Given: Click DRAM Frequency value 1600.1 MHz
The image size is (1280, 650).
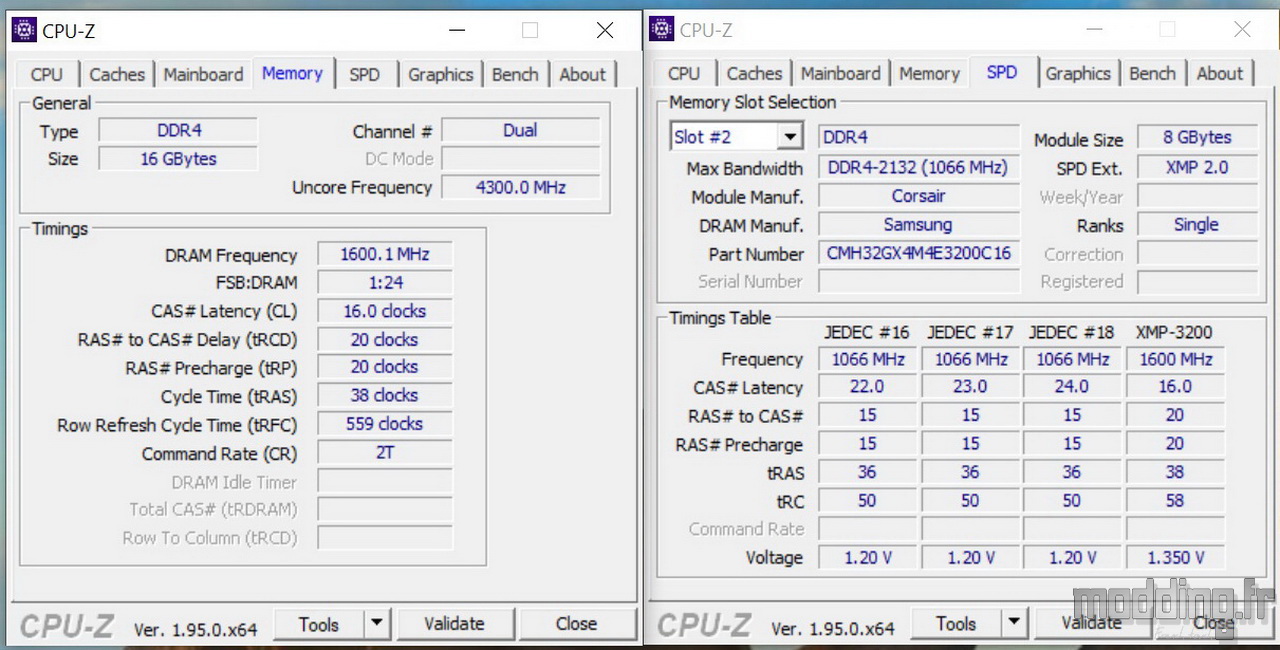Looking at the screenshot, I should point(385,255).
